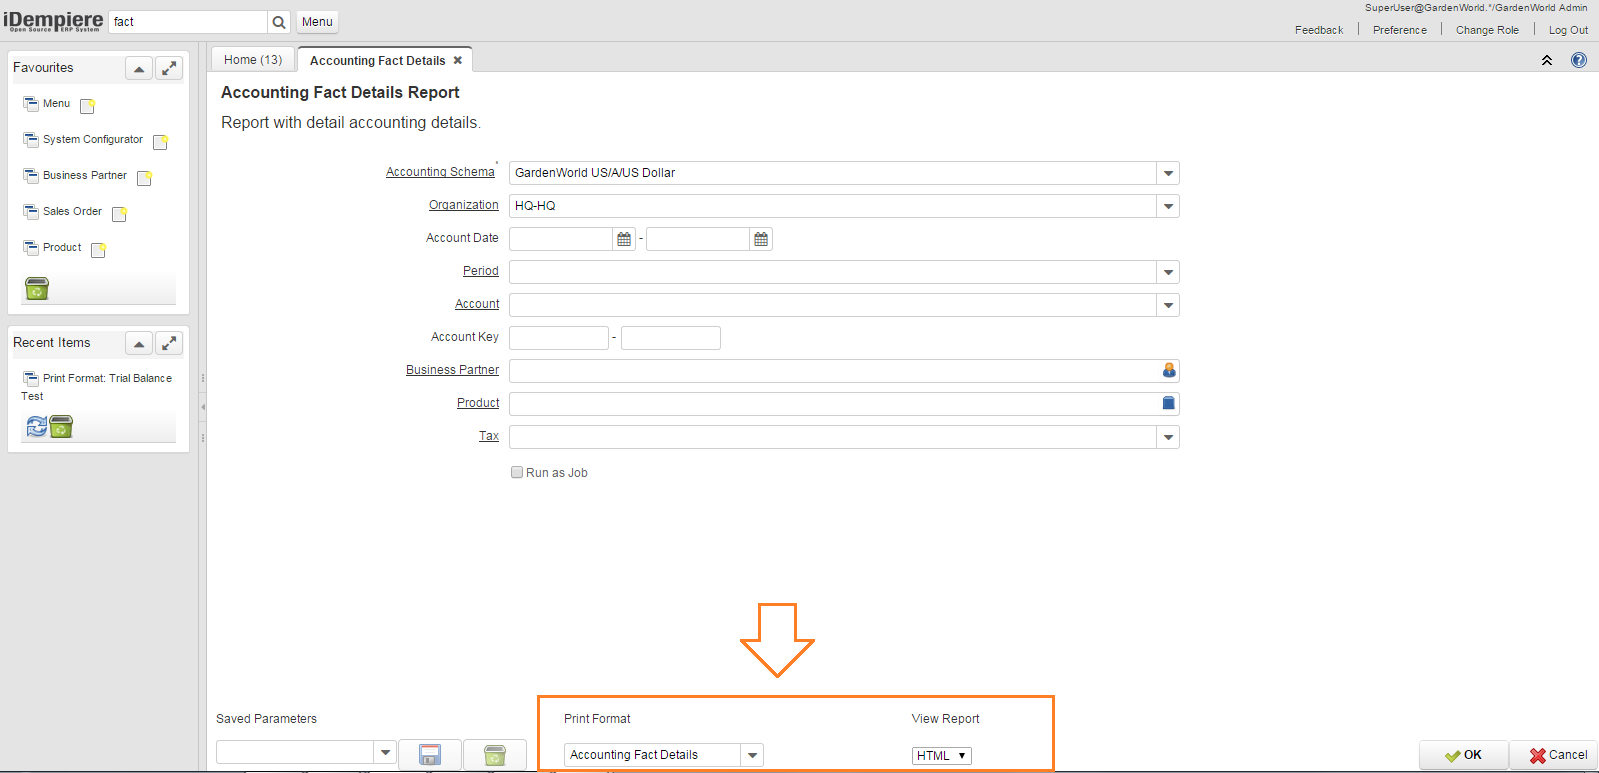This screenshot has width=1599, height=773.
Task: Open Business Partner lookup icon
Action: click(x=1169, y=370)
